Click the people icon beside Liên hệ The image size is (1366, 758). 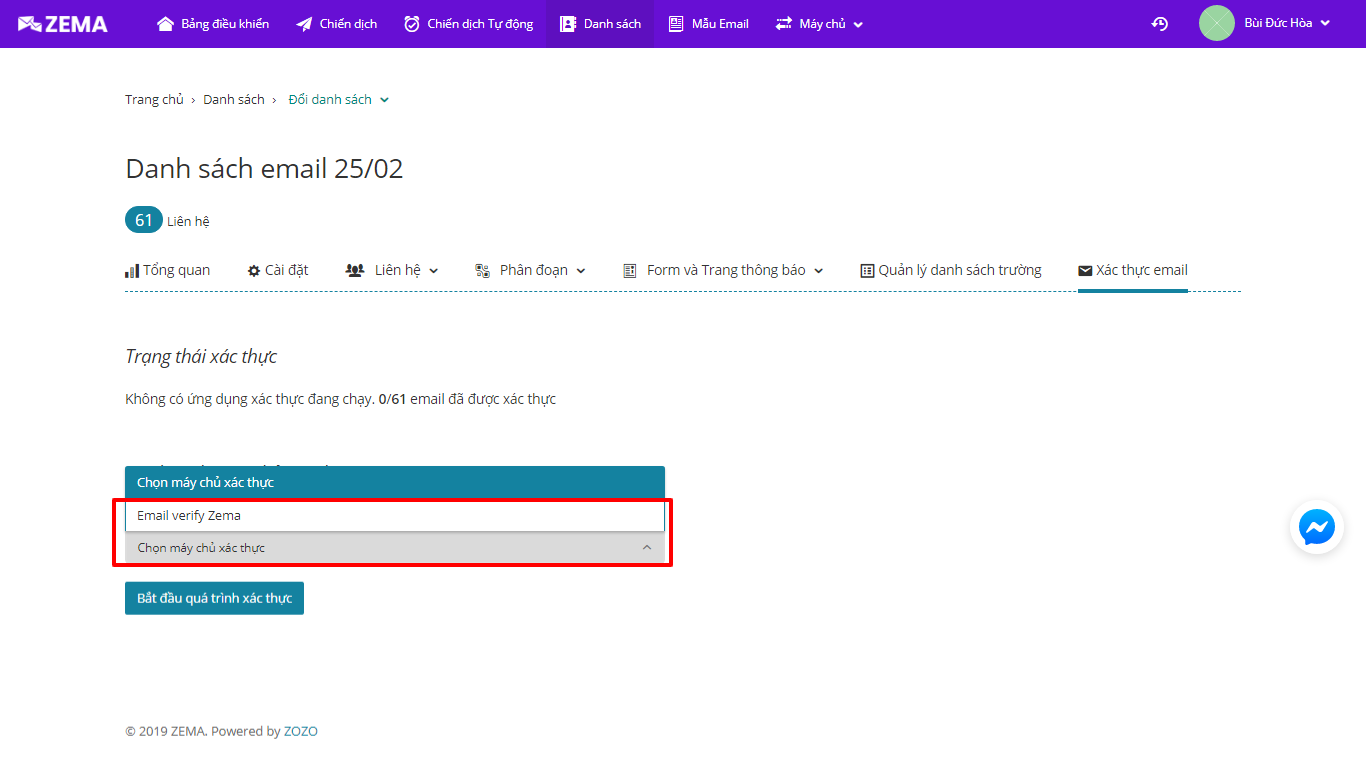[x=354, y=271]
